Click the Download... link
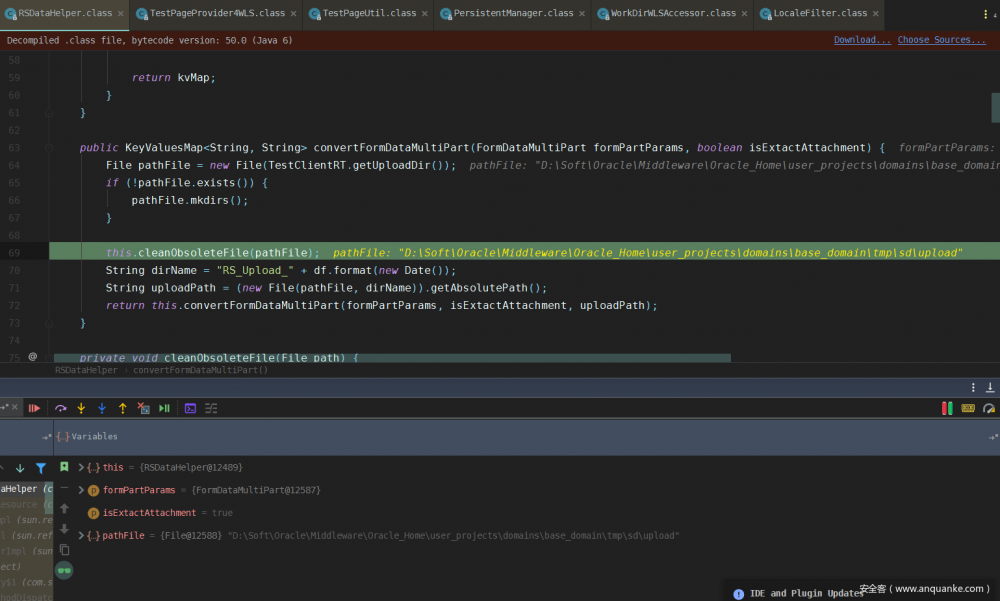 (862, 40)
